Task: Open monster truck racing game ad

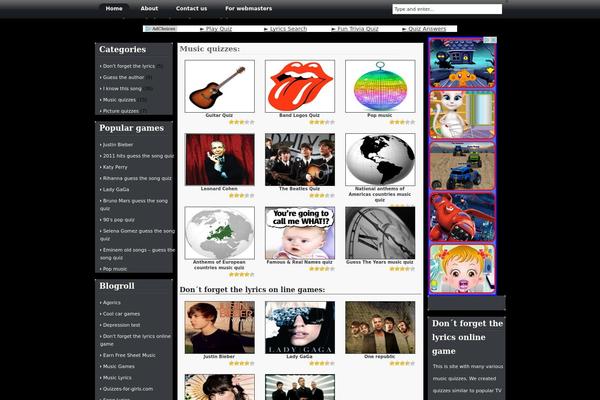Action: tap(462, 166)
